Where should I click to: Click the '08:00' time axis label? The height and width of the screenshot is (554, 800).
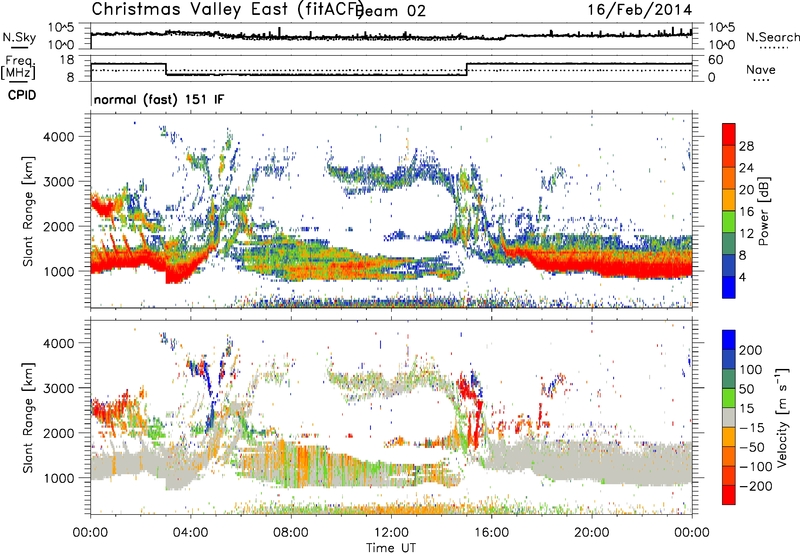pos(291,532)
